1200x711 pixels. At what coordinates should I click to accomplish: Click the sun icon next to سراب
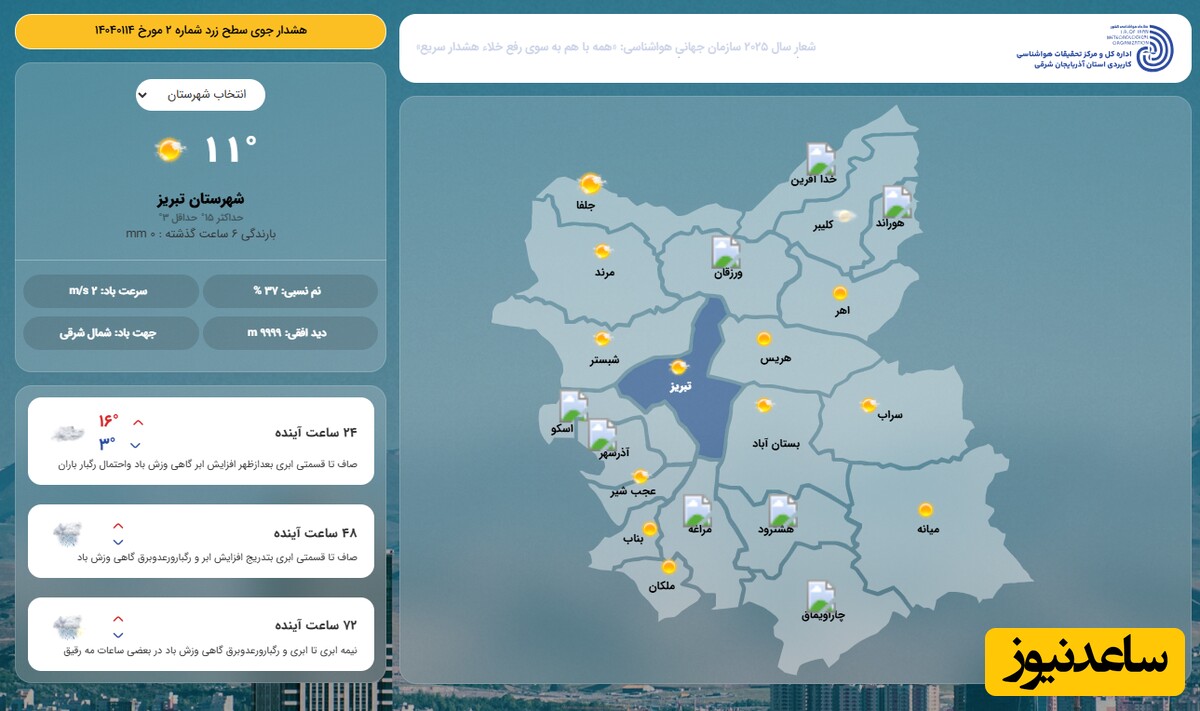(x=869, y=405)
